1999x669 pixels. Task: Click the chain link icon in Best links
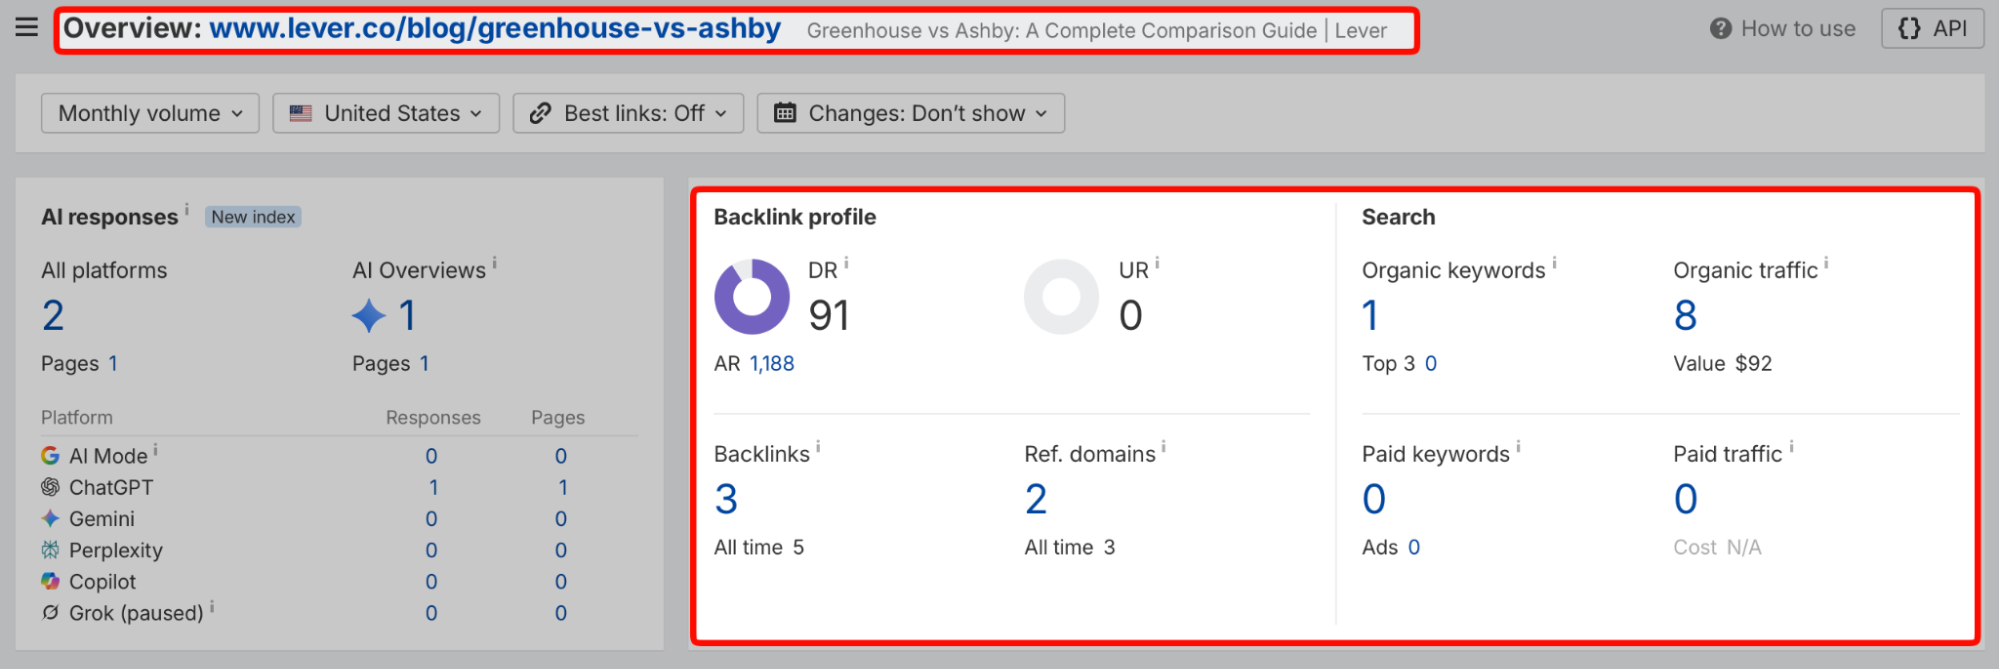pyautogui.click(x=540, y=113)
